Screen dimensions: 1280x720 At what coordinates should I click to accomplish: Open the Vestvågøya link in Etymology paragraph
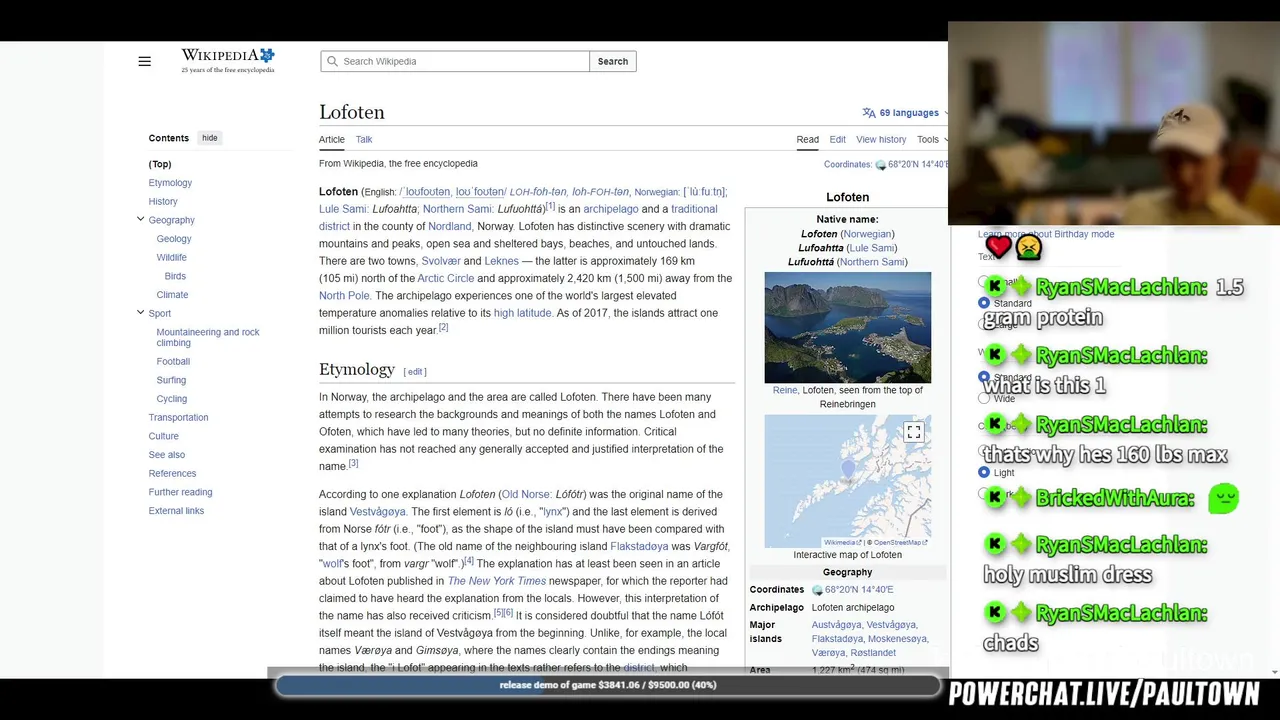tap(378, 512)
